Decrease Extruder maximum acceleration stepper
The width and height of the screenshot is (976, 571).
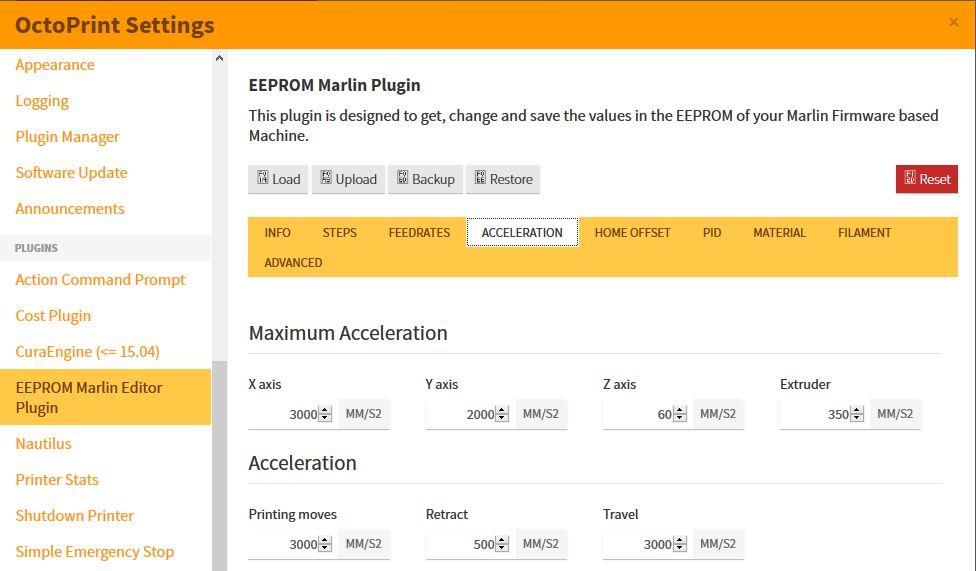pos(856,418)
